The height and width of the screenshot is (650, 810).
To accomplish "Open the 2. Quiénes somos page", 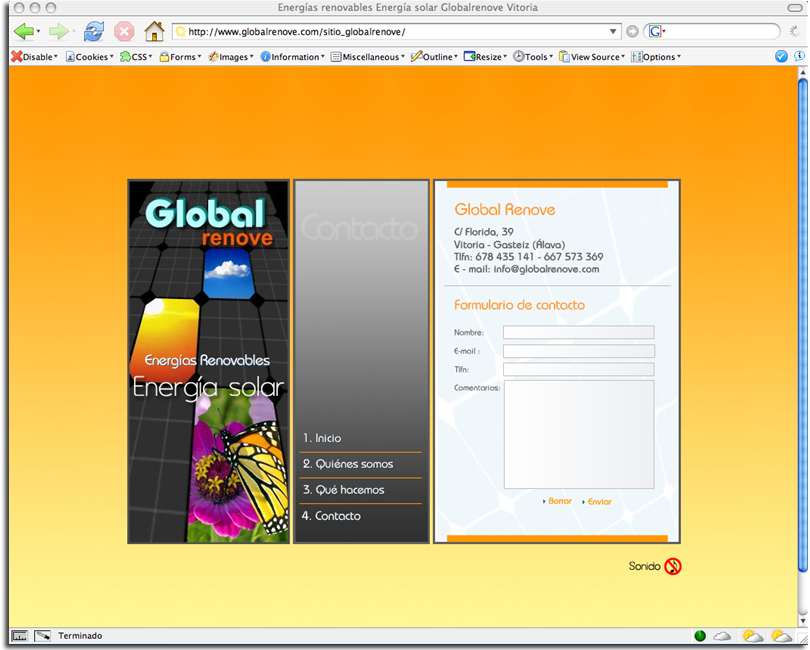I will point(348,464).
